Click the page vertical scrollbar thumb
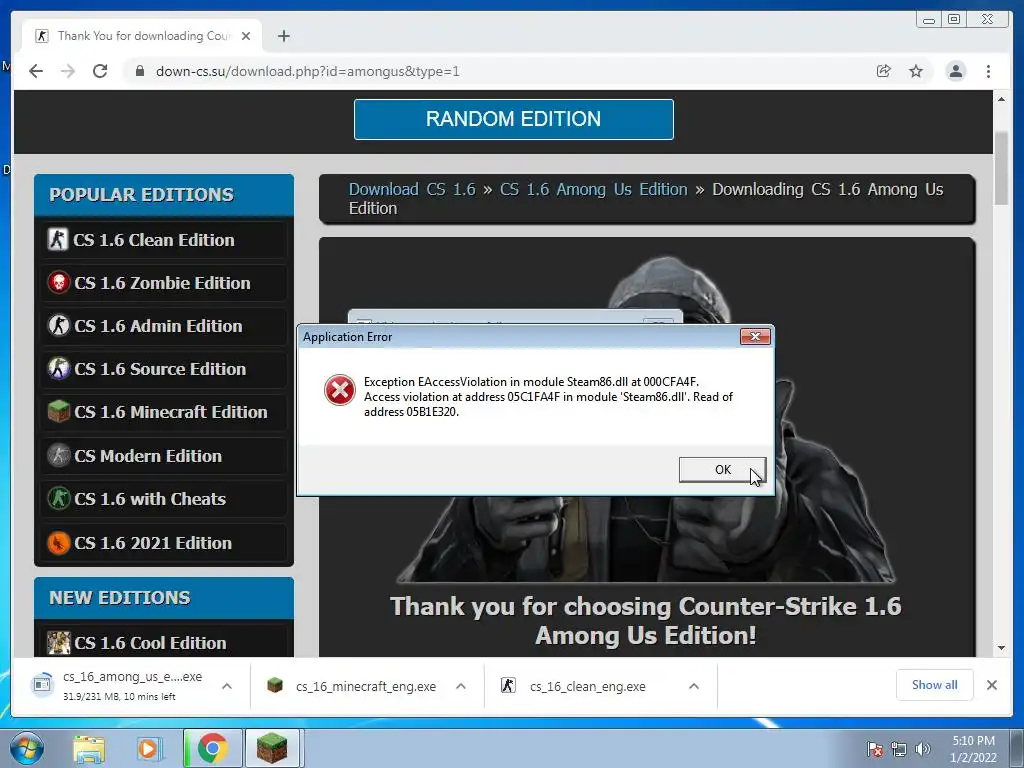1024x768 pixels. click(1001, 168)
